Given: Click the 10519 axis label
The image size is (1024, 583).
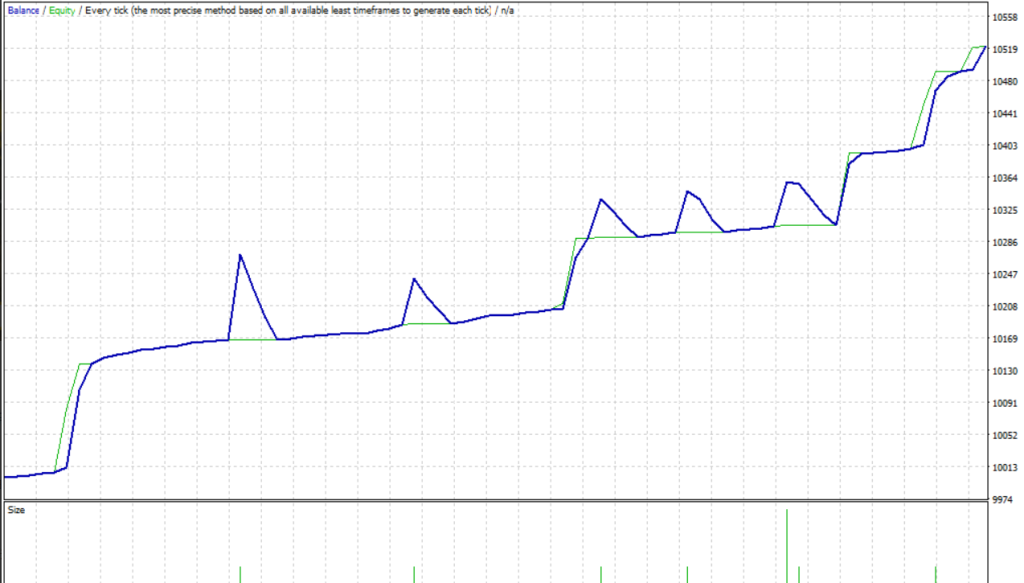Looking at the screenshot, I should [1005, 50].
